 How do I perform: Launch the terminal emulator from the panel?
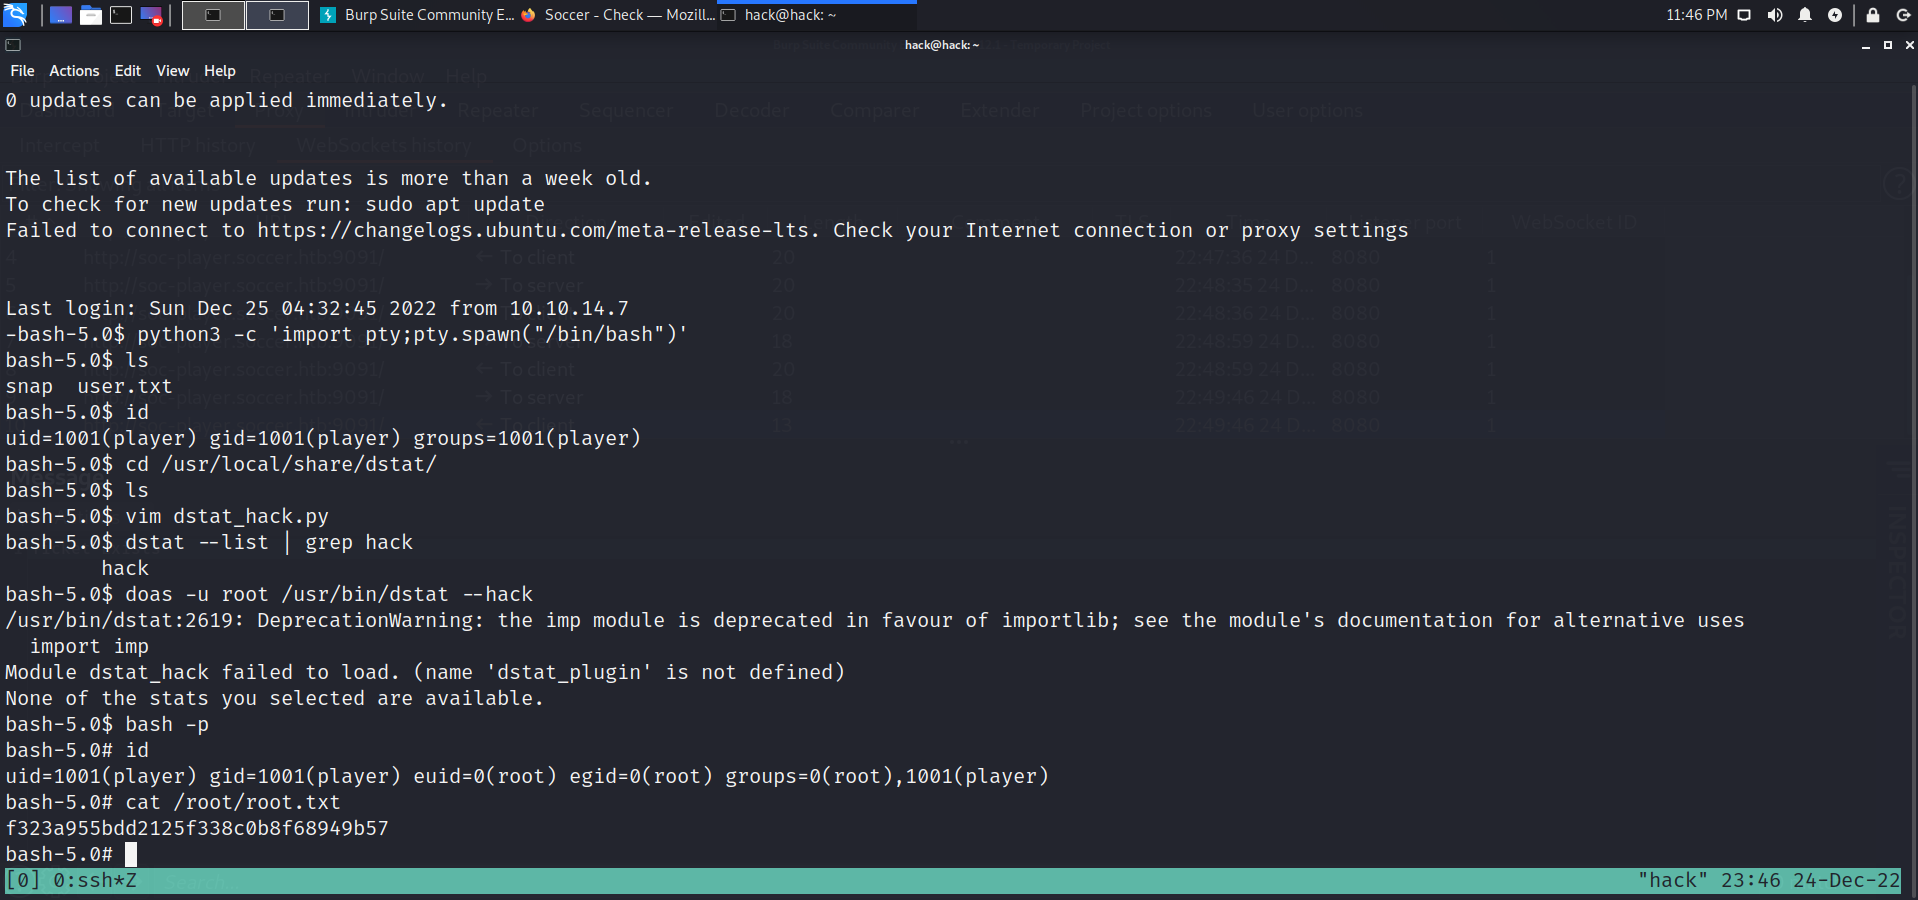point(121,15)
